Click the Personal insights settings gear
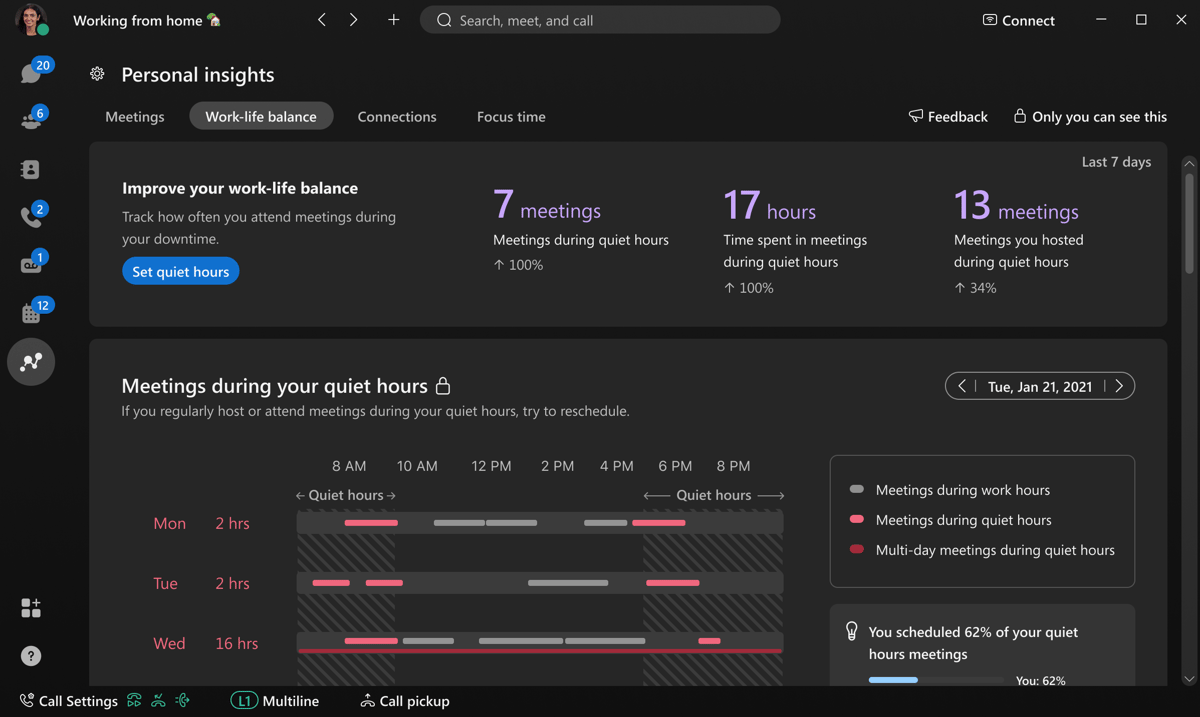This screenshot has height=717, width=1200. (x=97, y=74)
